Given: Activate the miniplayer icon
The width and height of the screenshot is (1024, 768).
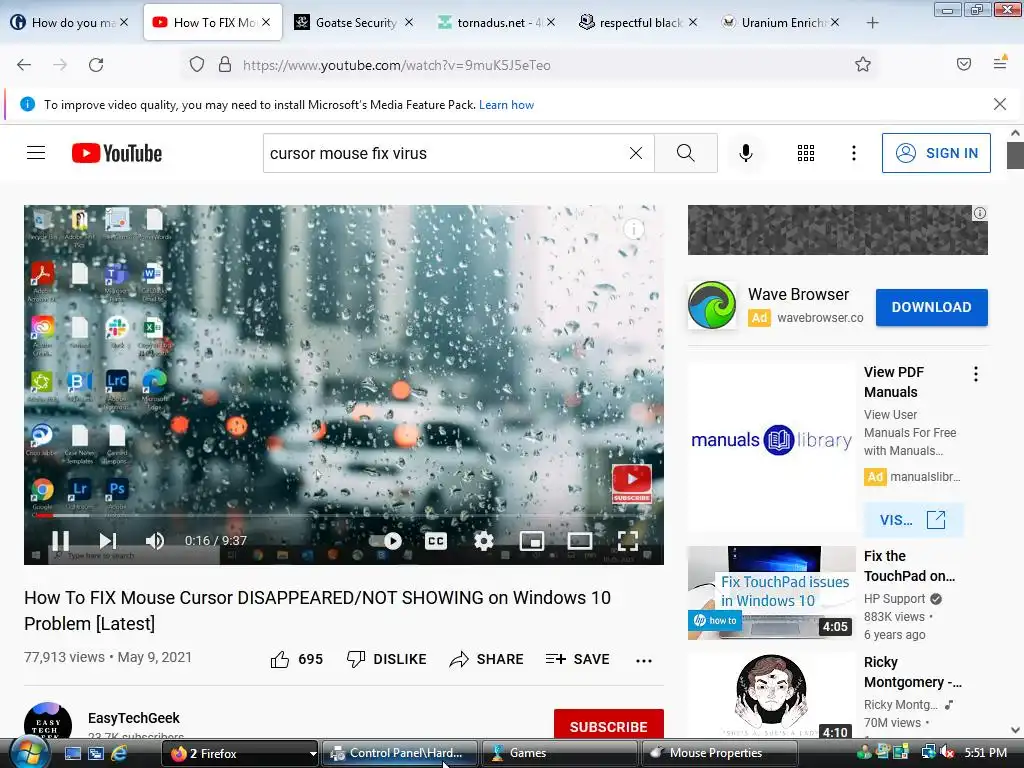Looking at the screenshot, I should (532, 541).
